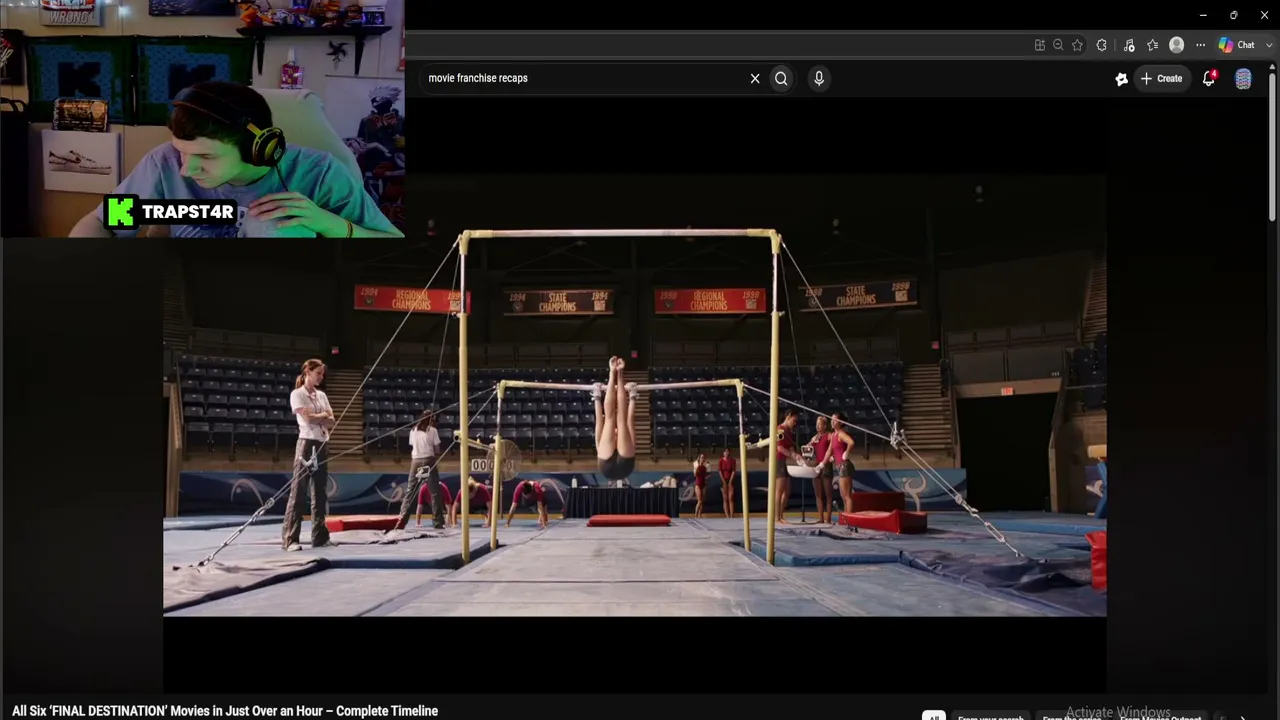This screenshot has width=1280, height=720.
Task: Open the media control music icon
Action: pyautogui.click(x=1129, y=45)
